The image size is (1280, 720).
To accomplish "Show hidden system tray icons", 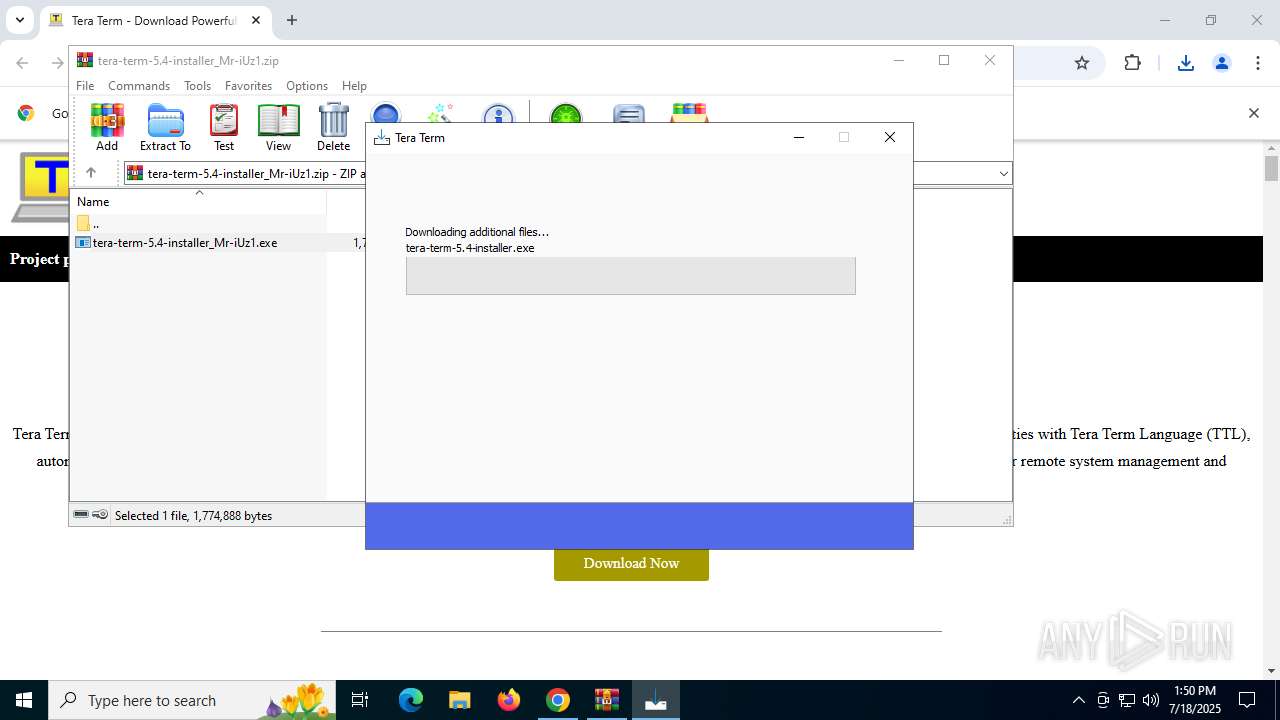I will tap(1078, 700).
